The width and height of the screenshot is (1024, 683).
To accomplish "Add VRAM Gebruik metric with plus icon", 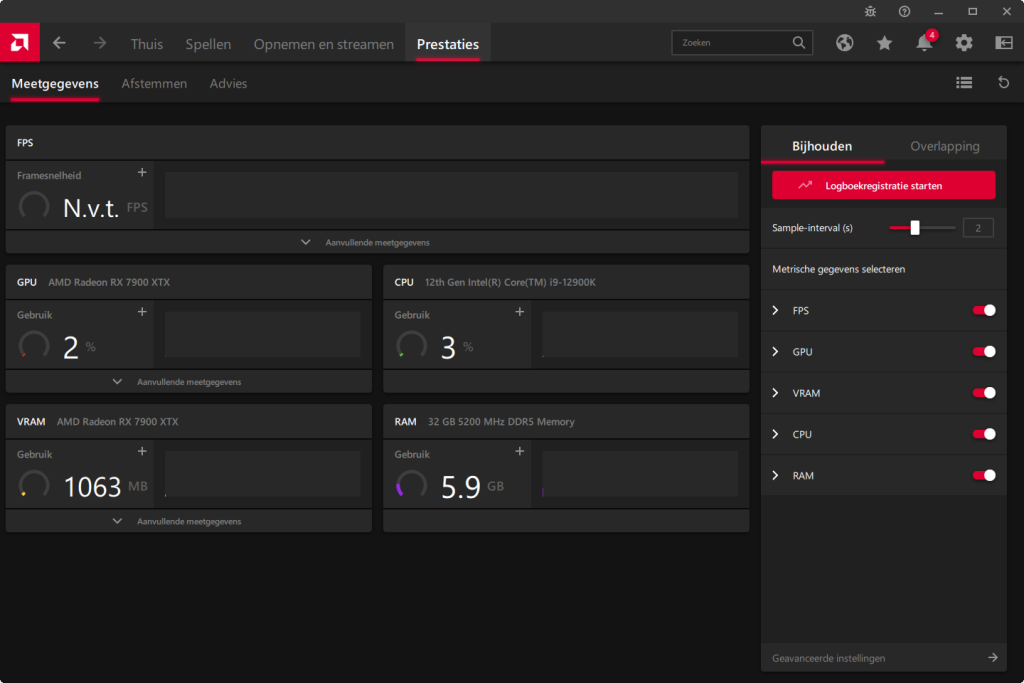I will pos(142,451).
